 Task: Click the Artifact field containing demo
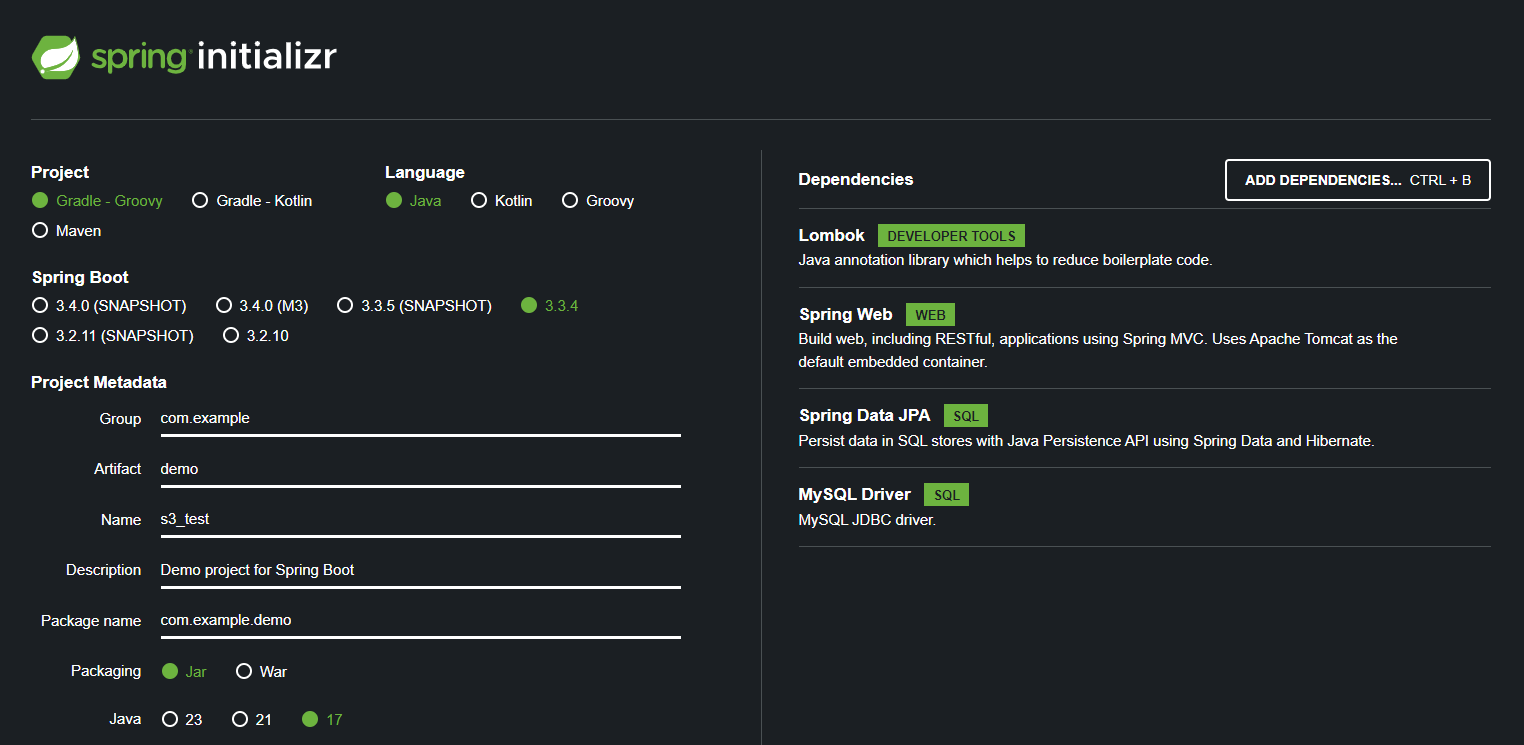click(420, 469)
